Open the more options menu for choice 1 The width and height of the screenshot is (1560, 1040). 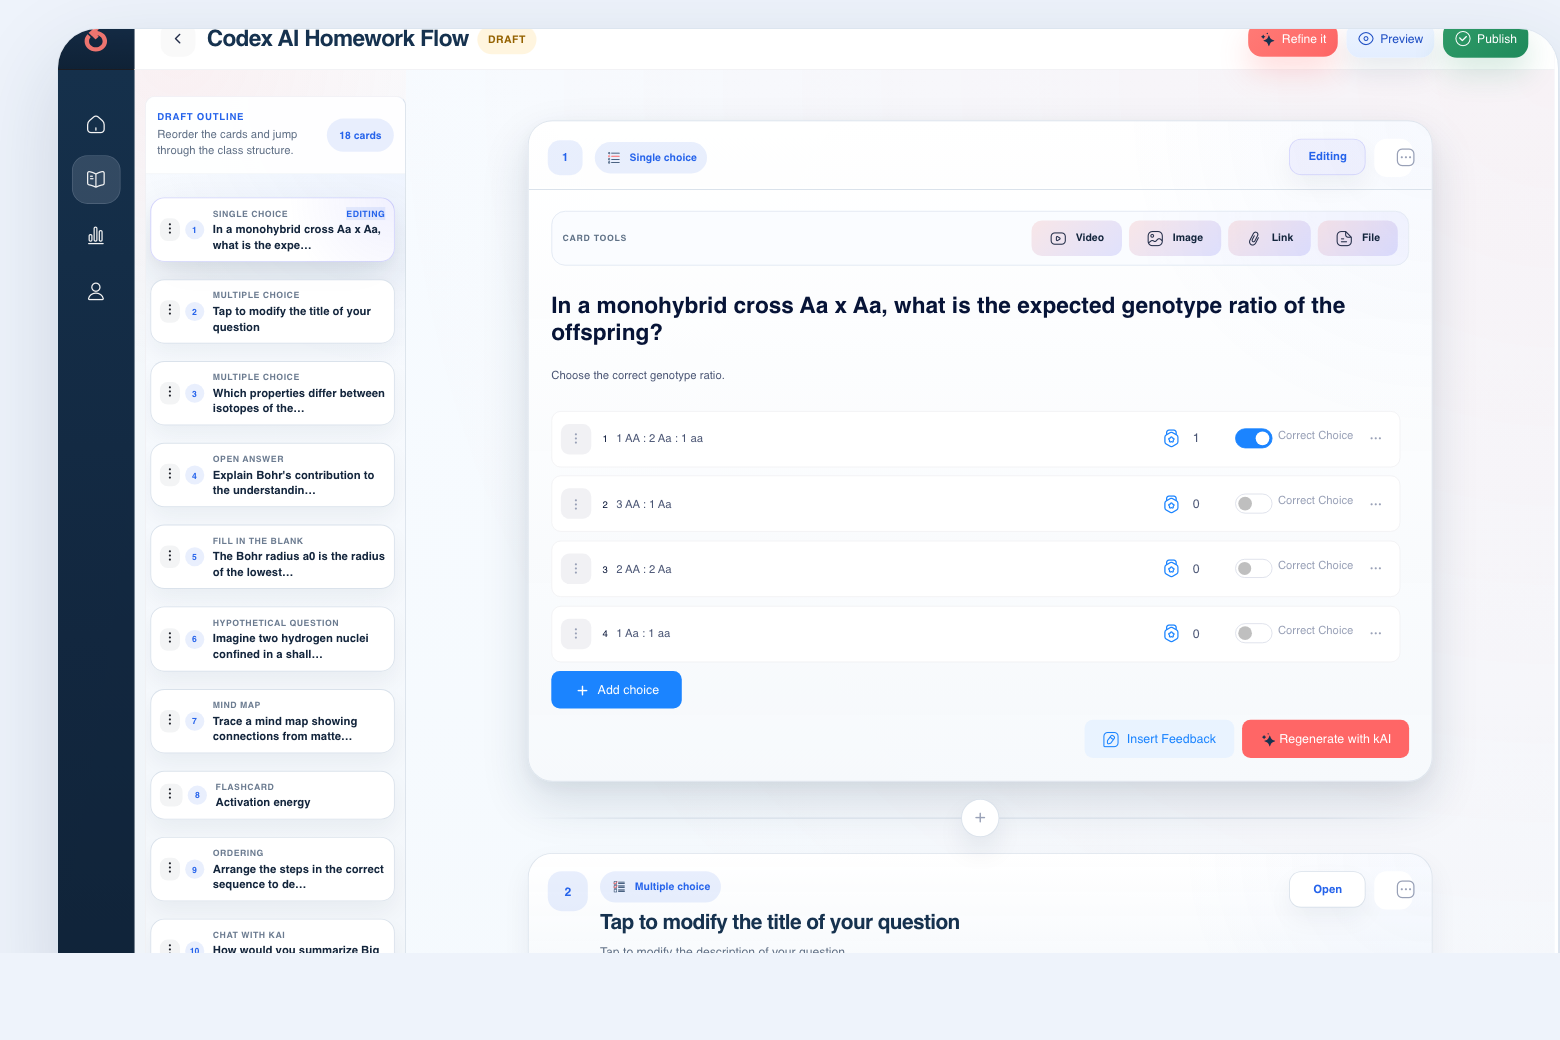coord(1376,438)
